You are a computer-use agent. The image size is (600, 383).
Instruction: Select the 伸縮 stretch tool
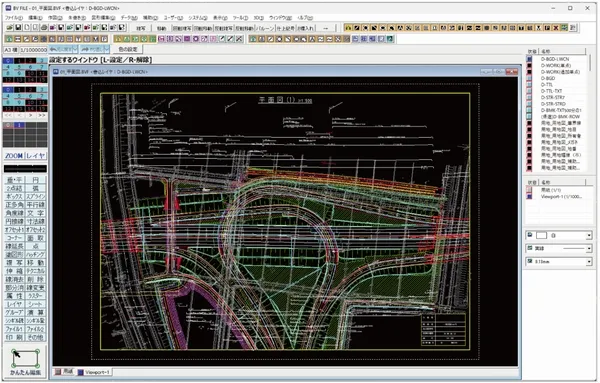tap(14, 271)
